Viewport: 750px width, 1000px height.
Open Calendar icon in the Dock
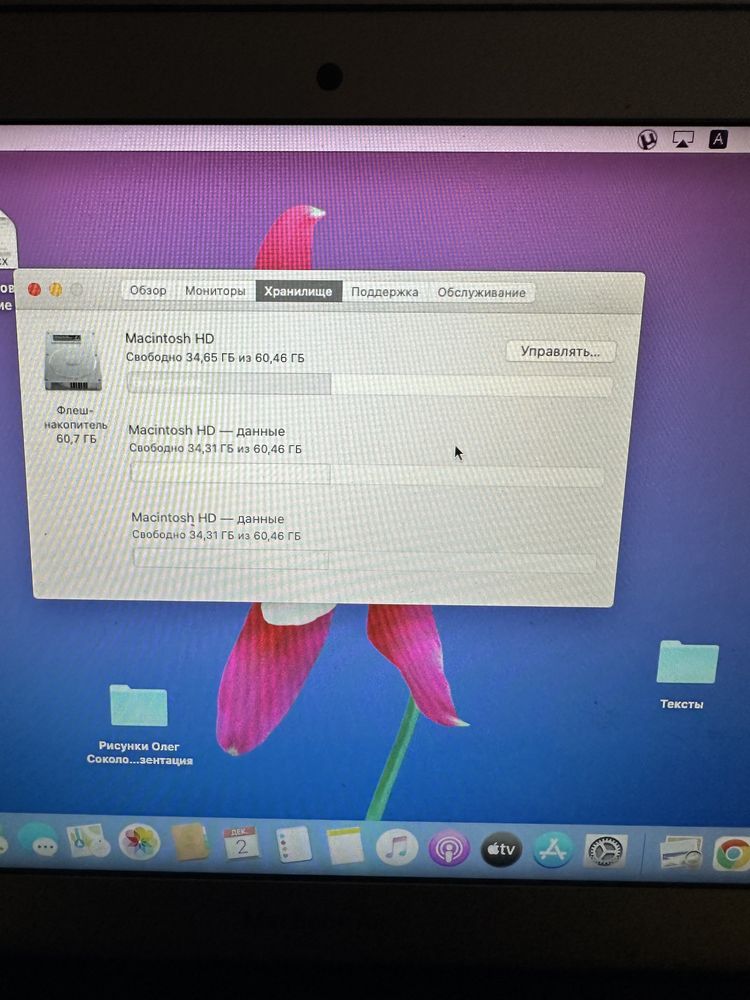pyautogui.click(x=241, y=844)
